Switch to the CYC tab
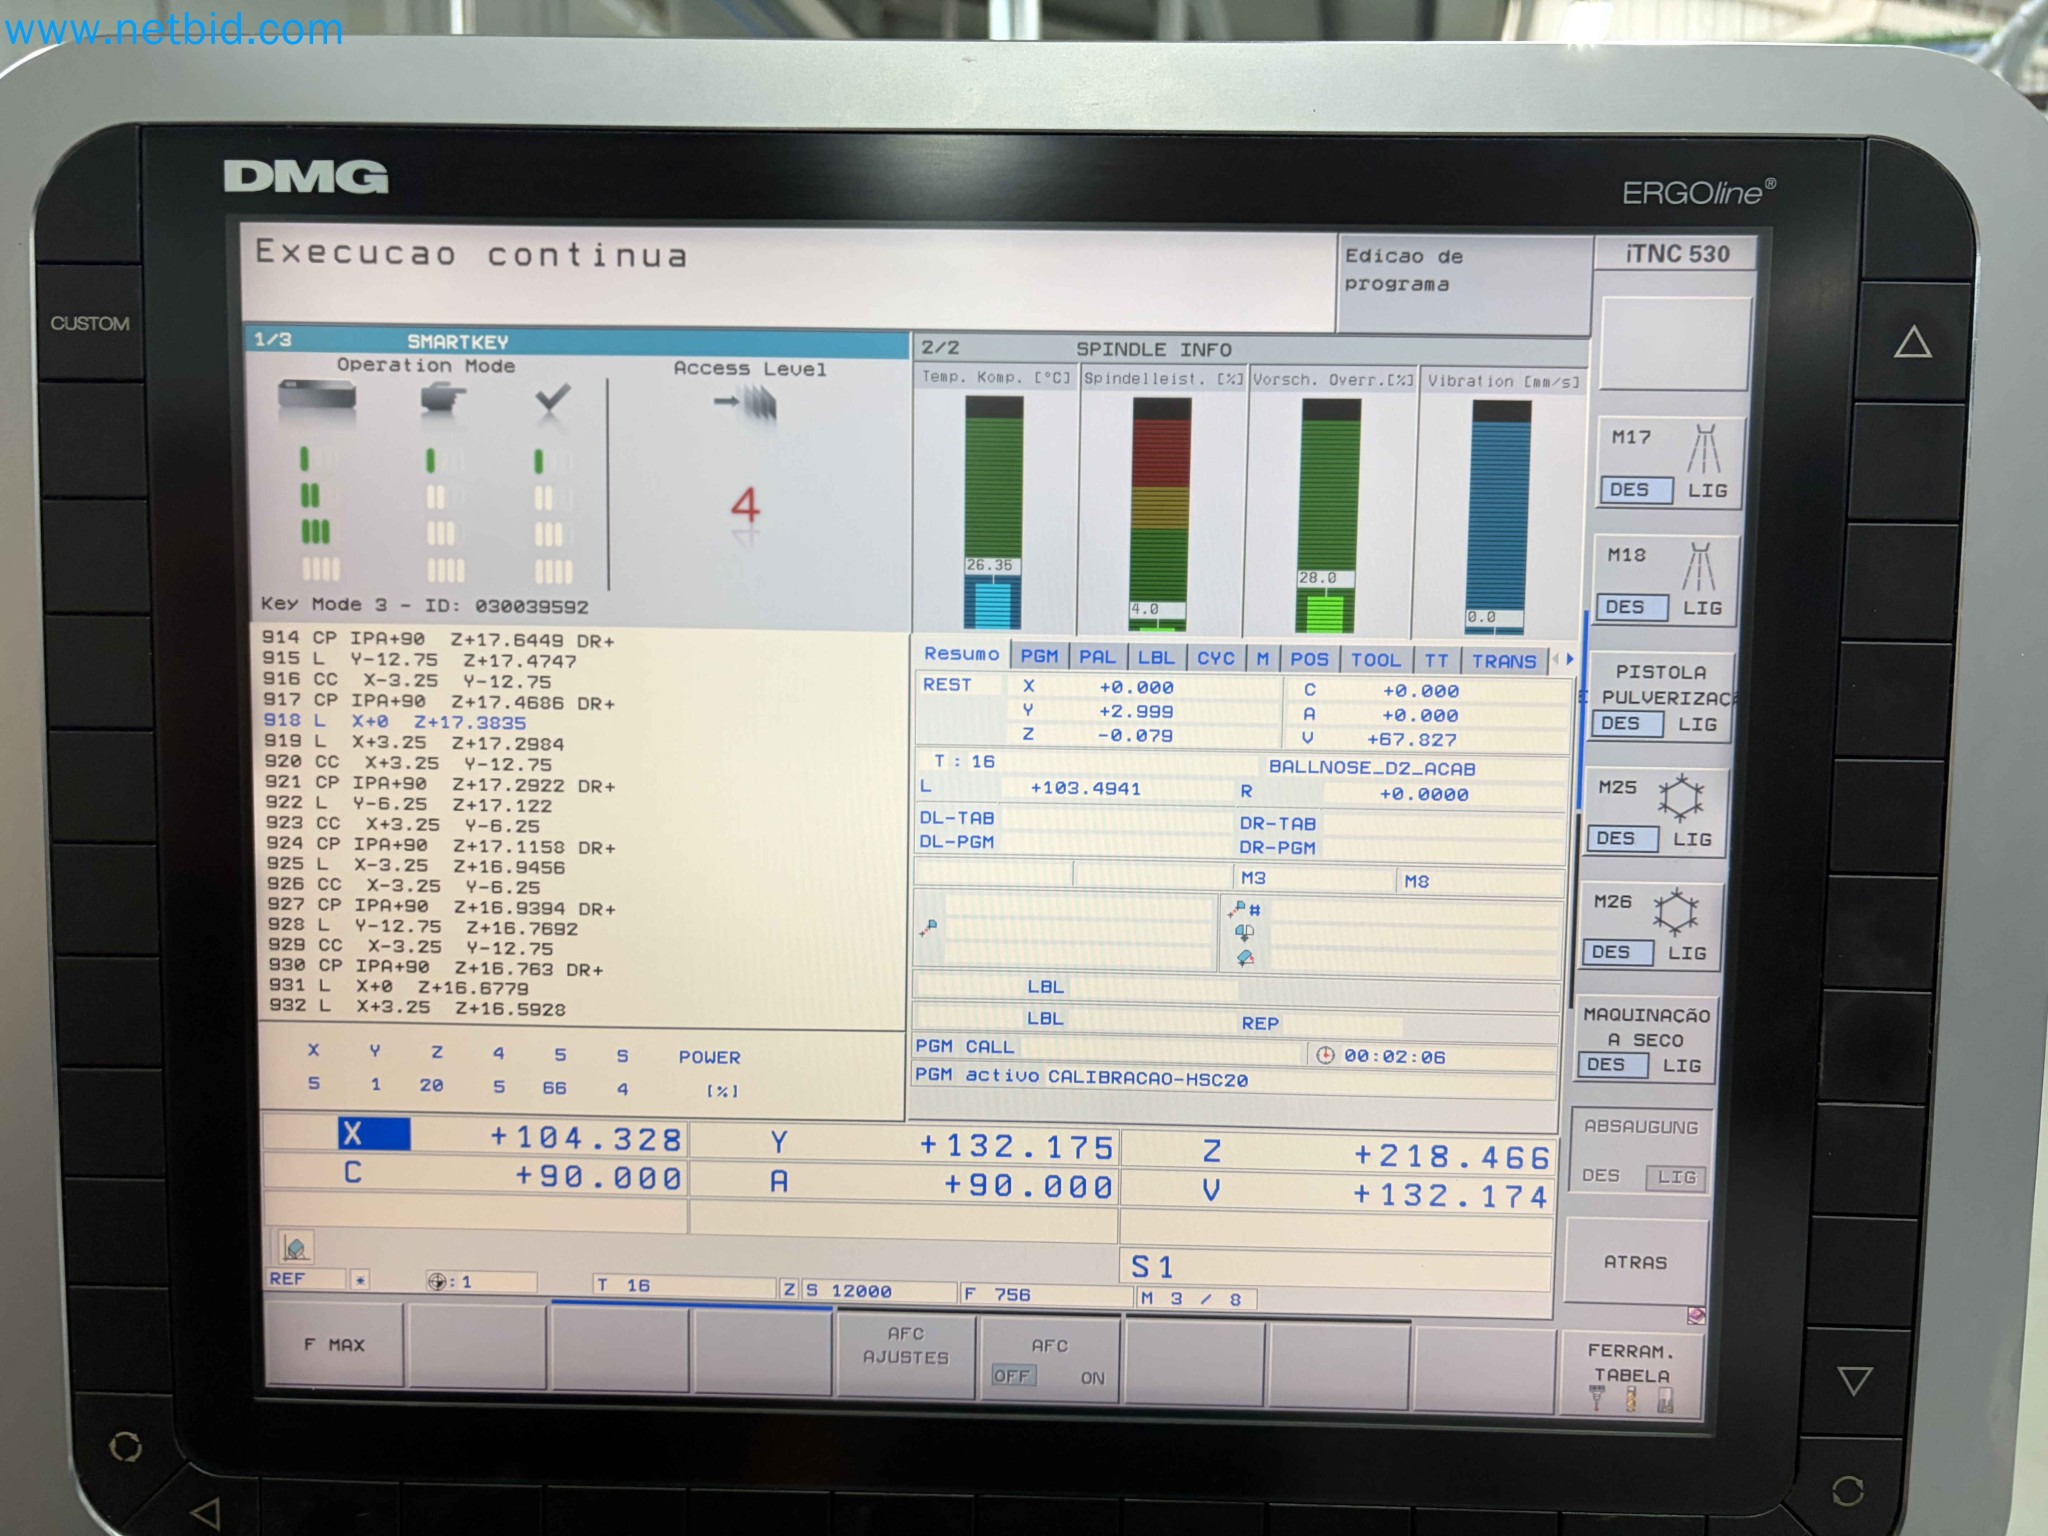 1216,658
